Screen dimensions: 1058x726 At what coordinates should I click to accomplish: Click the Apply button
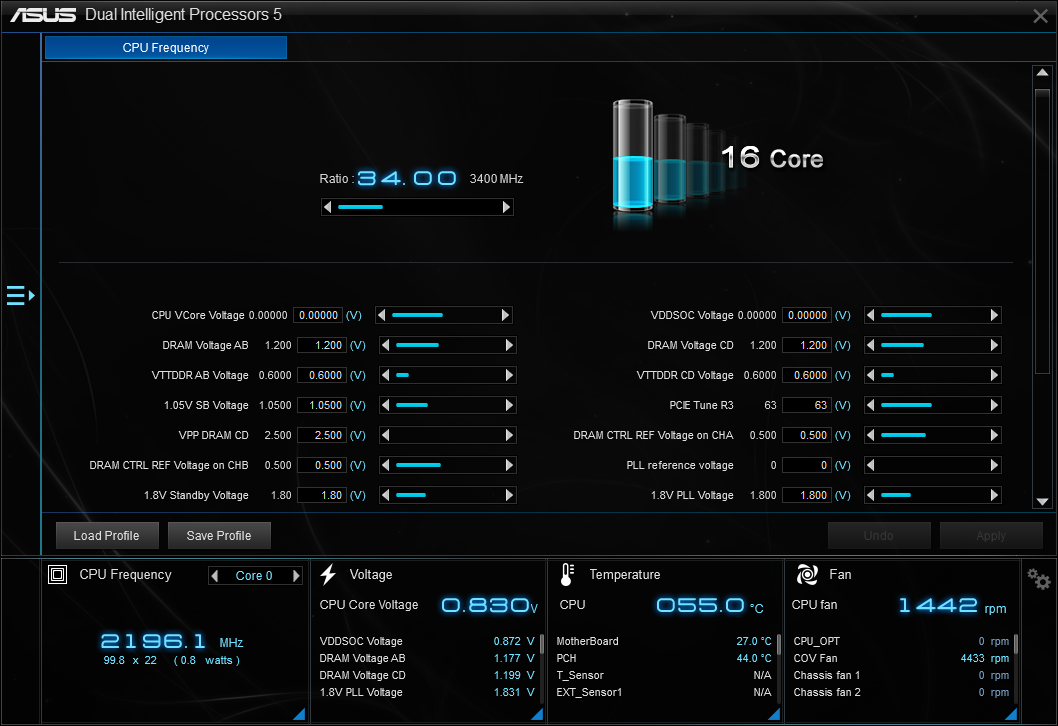click(x=991, y=536)
